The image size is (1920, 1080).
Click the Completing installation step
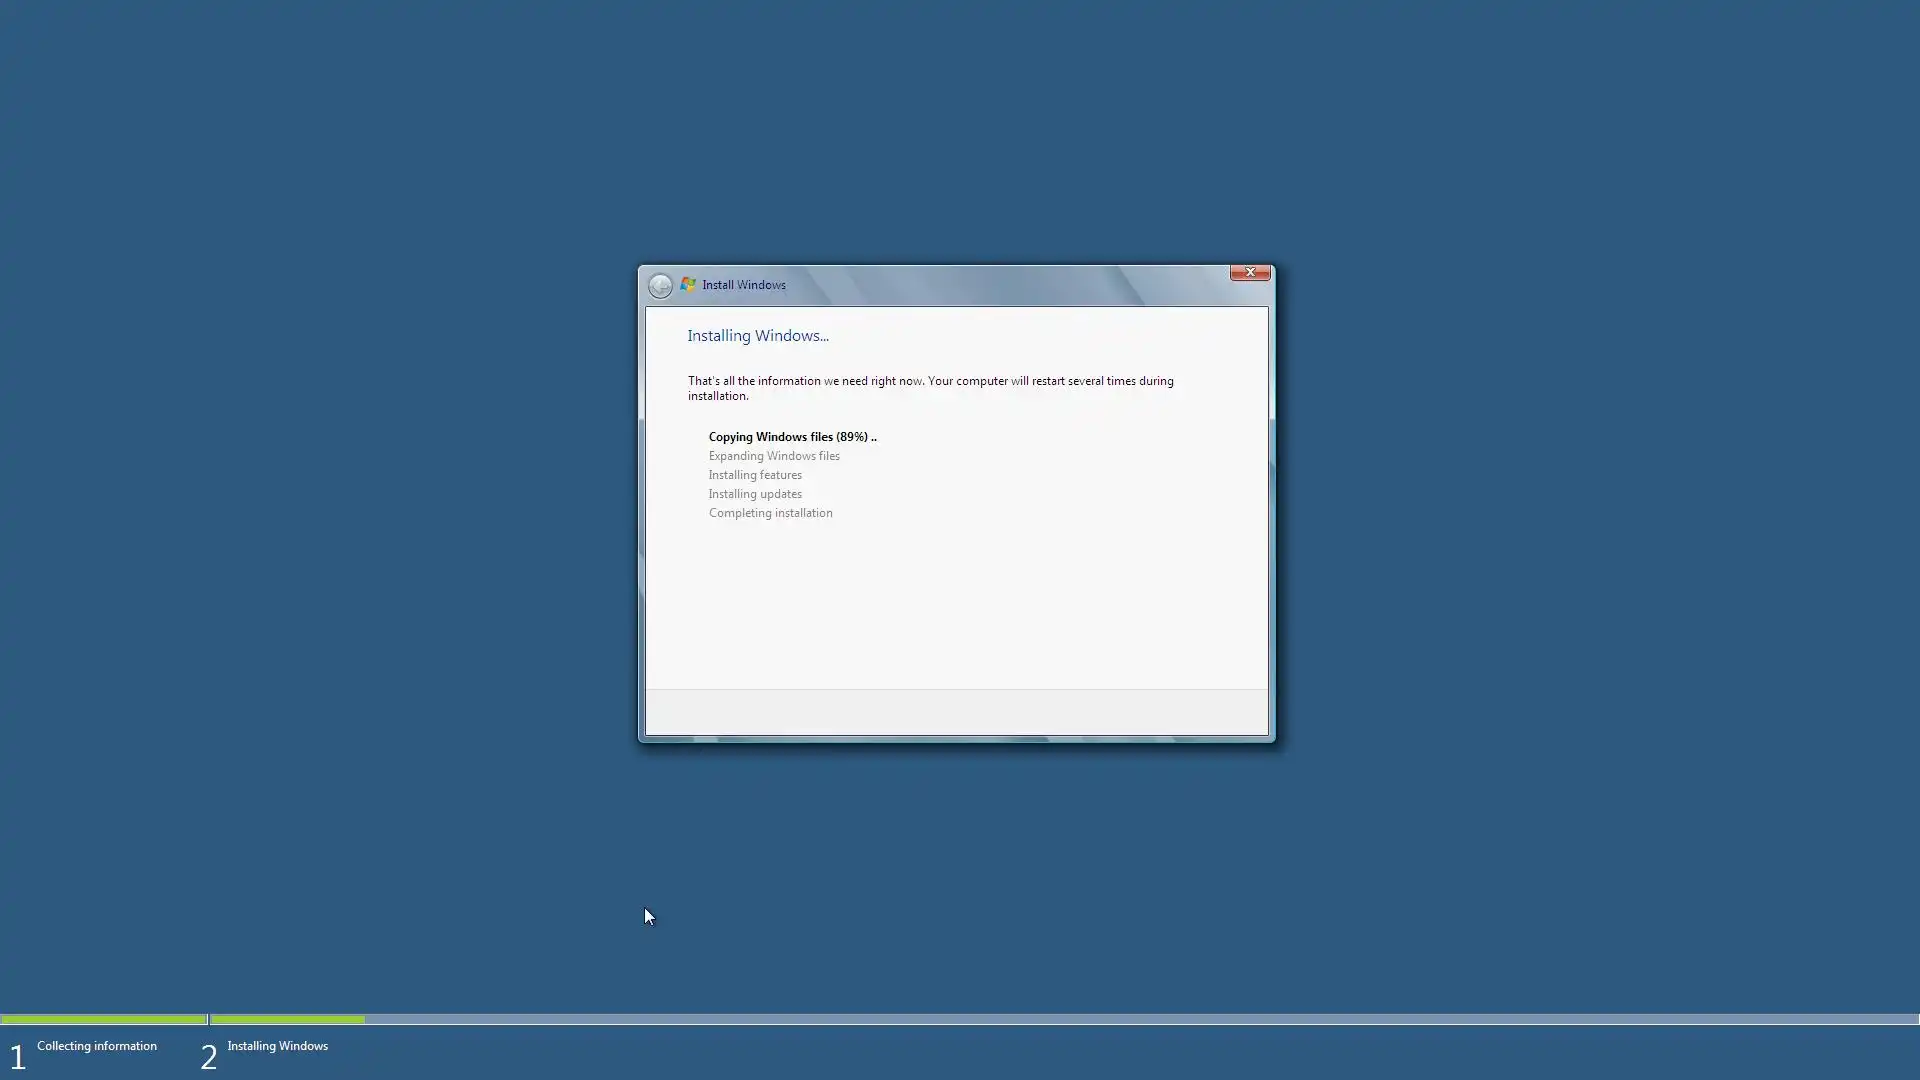770,513
